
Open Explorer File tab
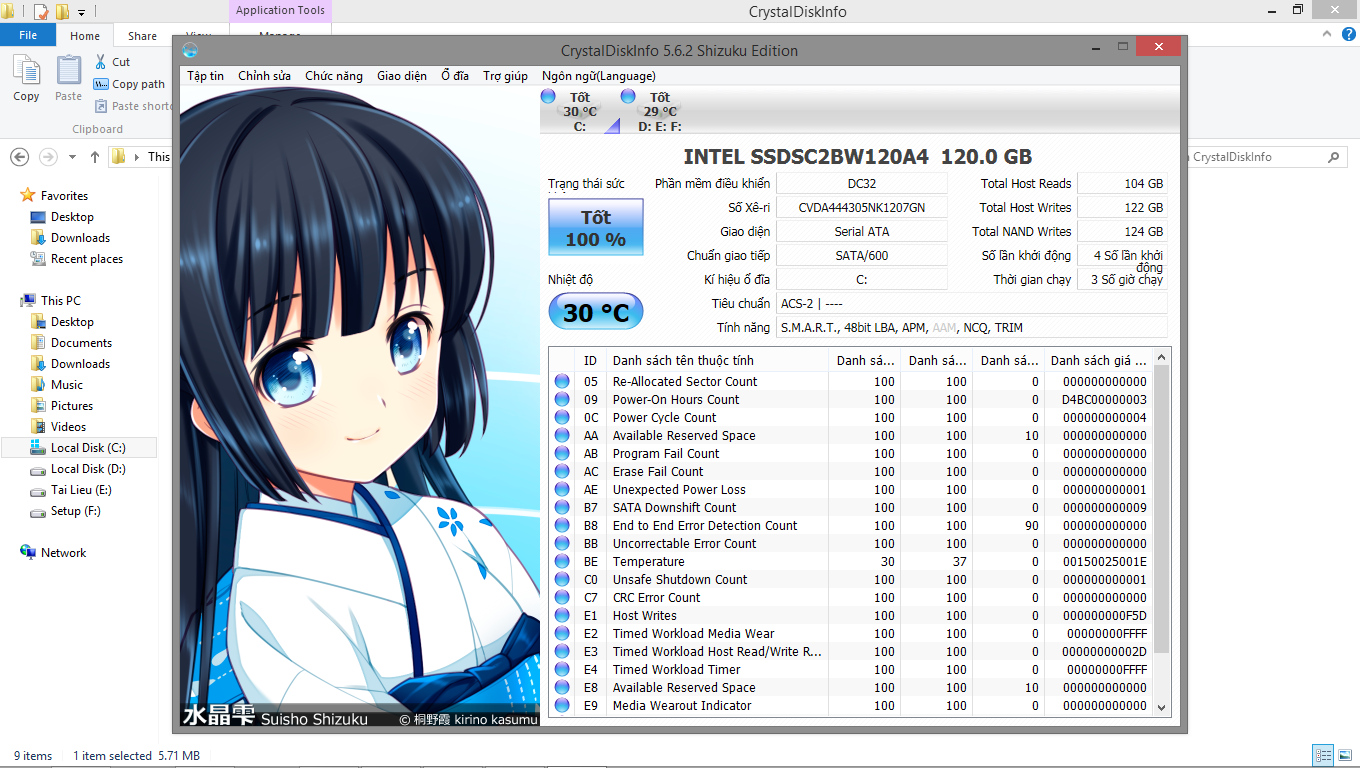click(28, 35)
